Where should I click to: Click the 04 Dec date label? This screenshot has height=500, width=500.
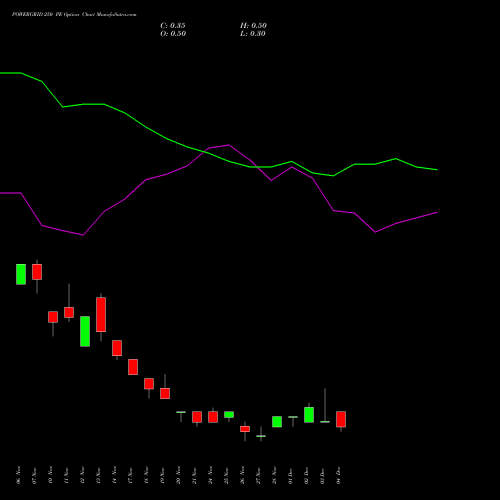[338, 475]
